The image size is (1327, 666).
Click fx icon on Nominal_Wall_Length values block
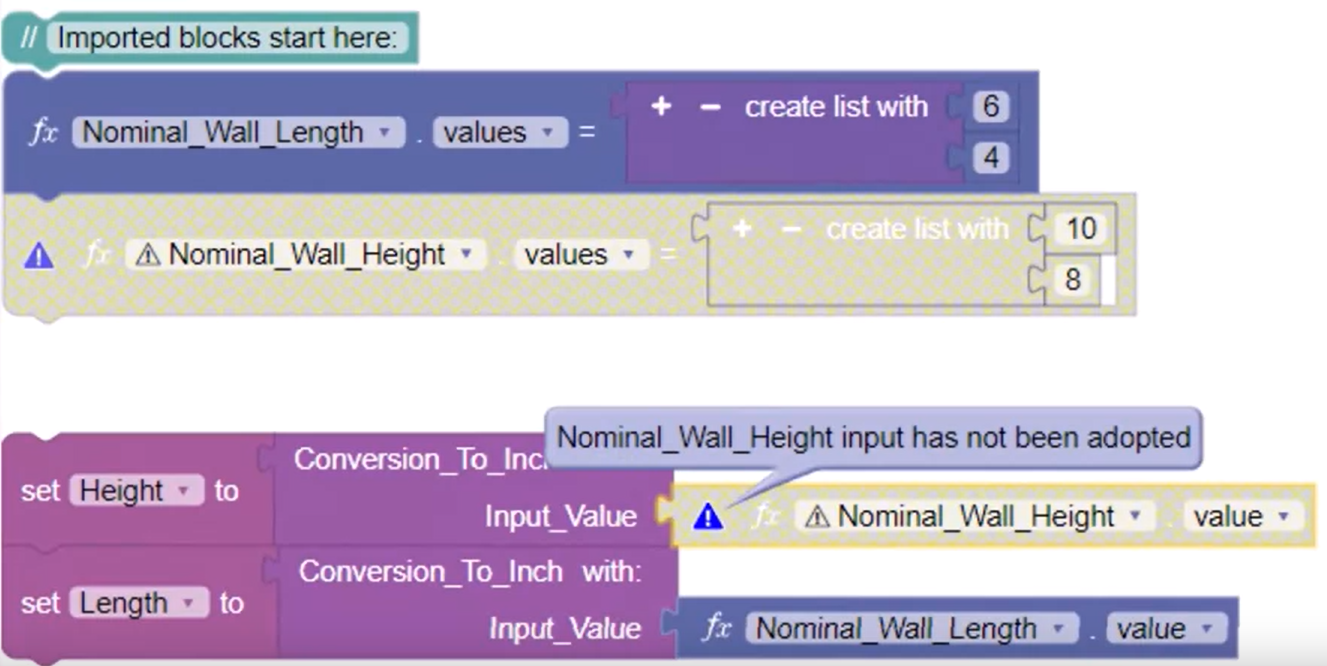coord(43,132)
